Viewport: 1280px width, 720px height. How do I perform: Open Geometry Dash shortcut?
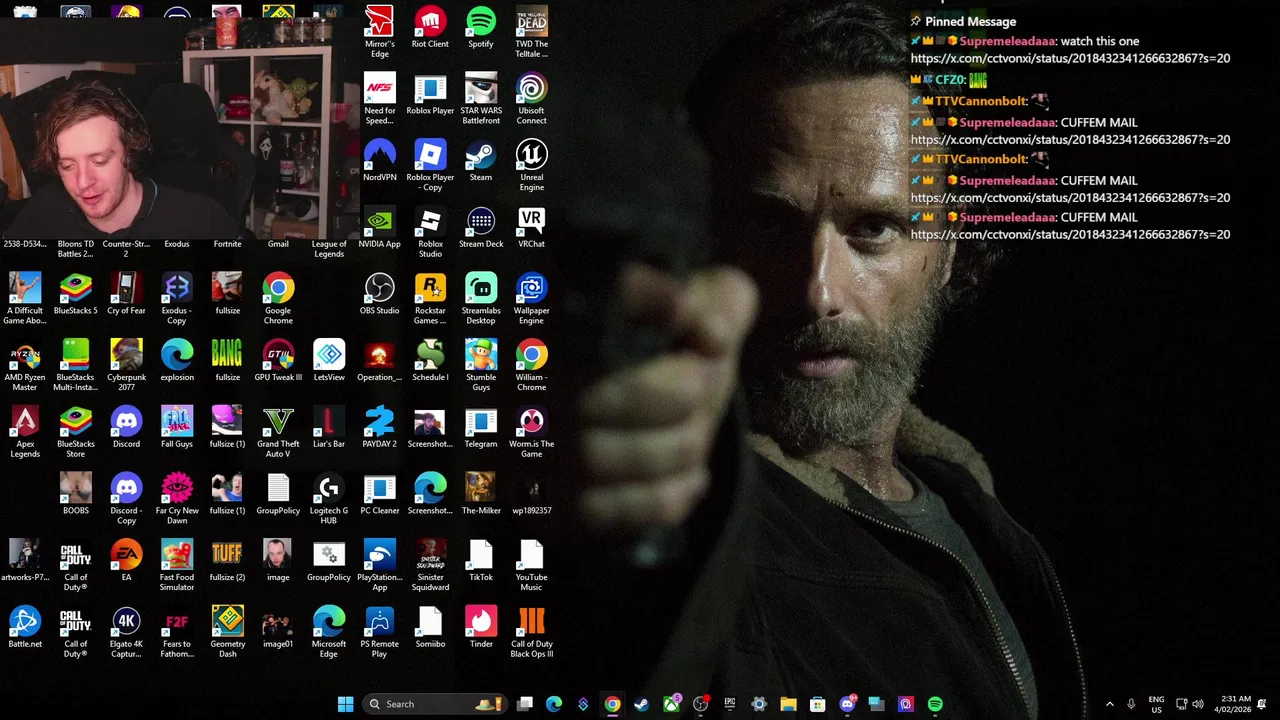pos(227,632)
